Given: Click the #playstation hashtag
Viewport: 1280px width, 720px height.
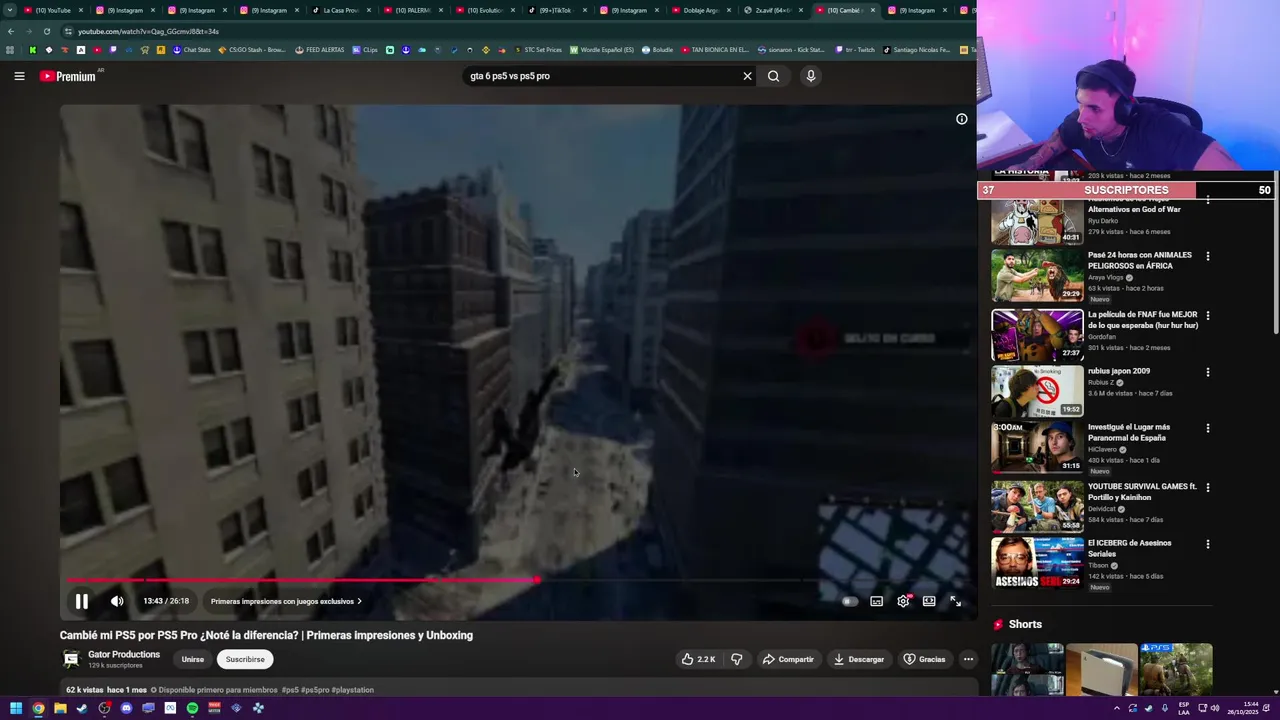Looking at the screenshot, I should tap(352, 690).
